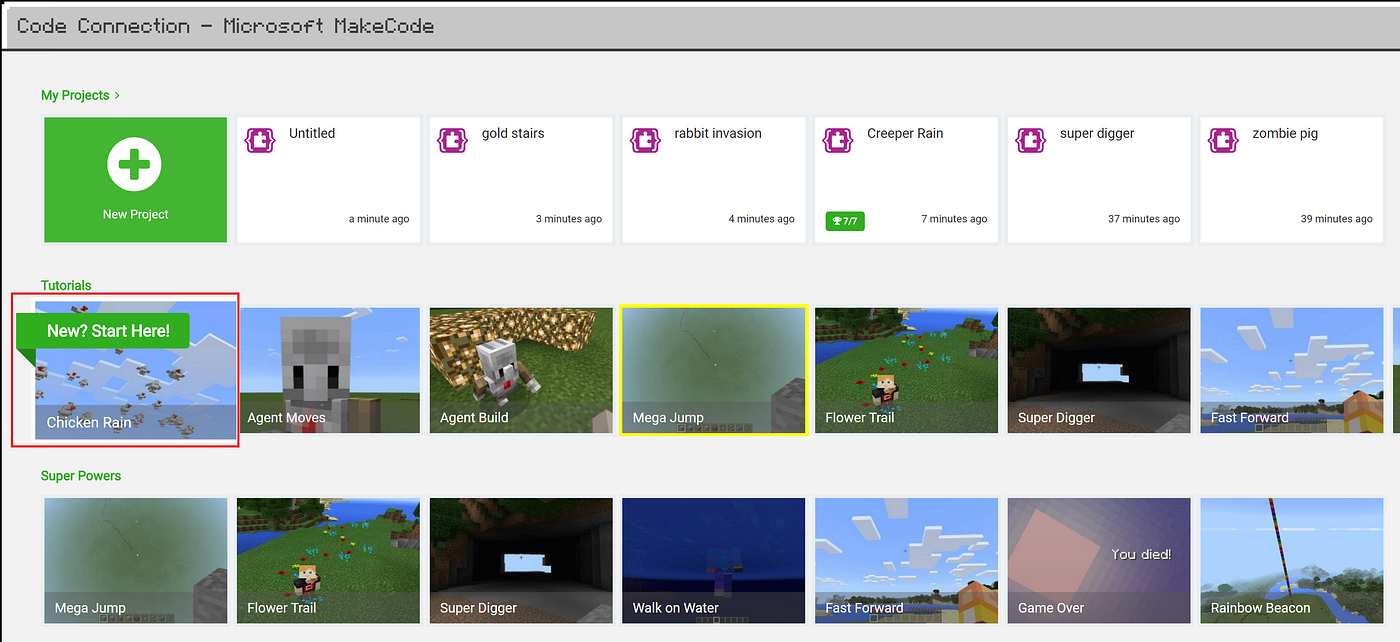Click the rabbit invasion project puzzle icon
This screenshot has width=1400, height=642.
pos(645,140)
